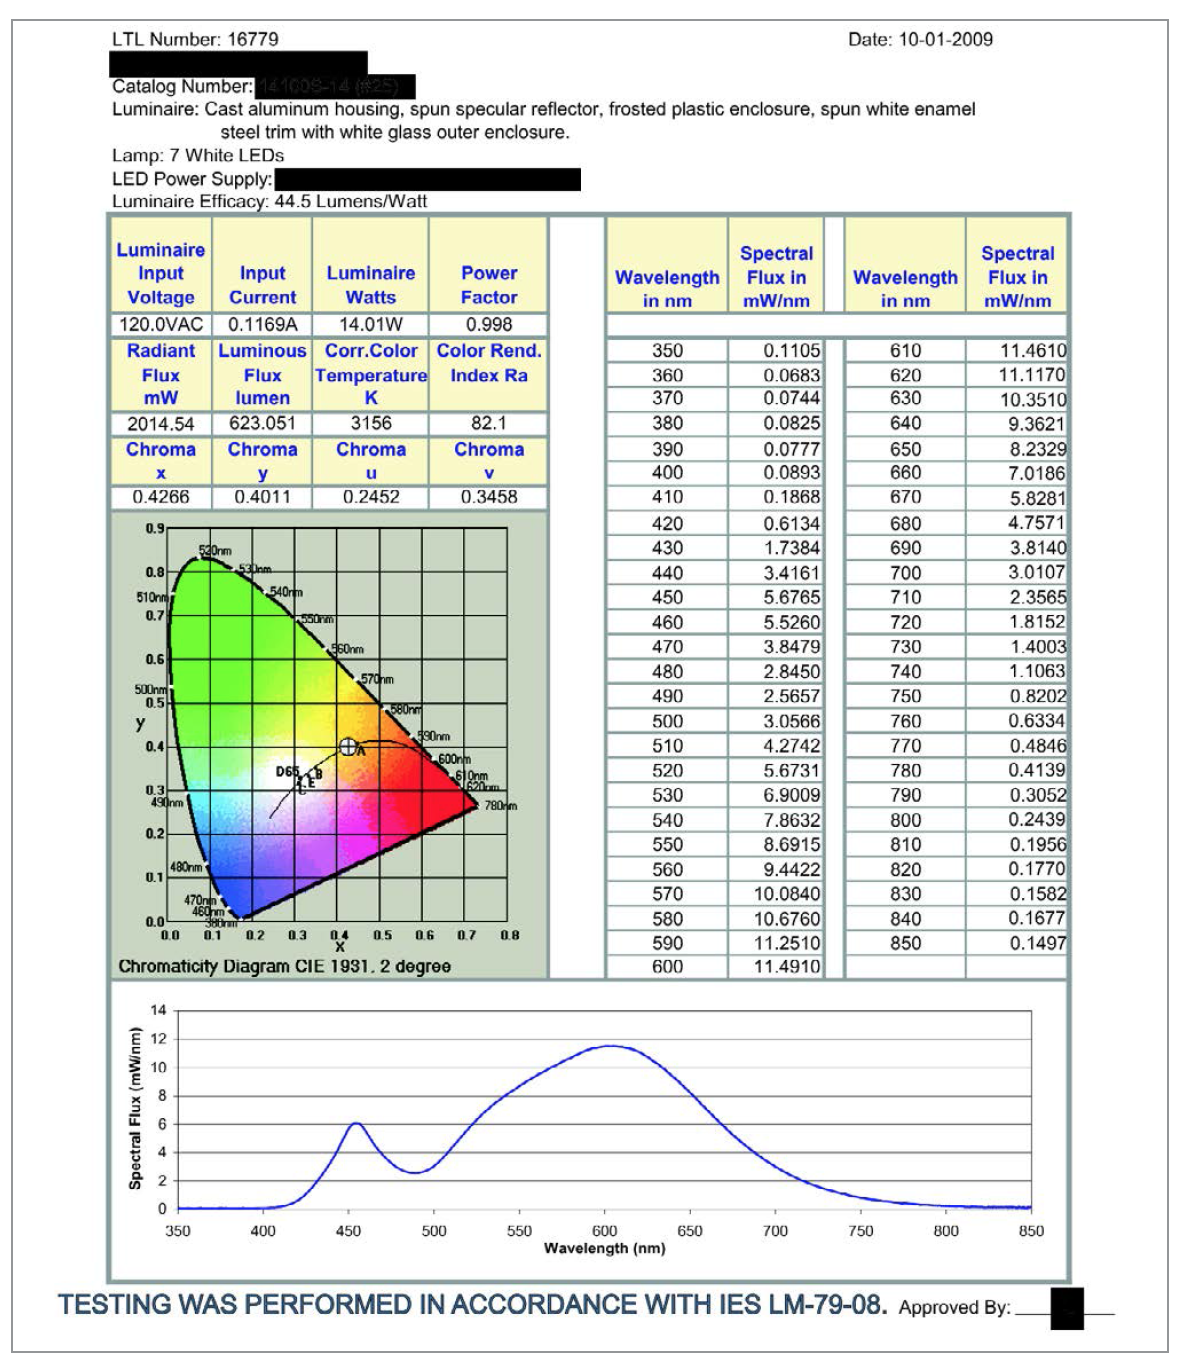Click the 850 wavelength table cell
Viewport: 1182px width, 1370px height.
(905, 943)
